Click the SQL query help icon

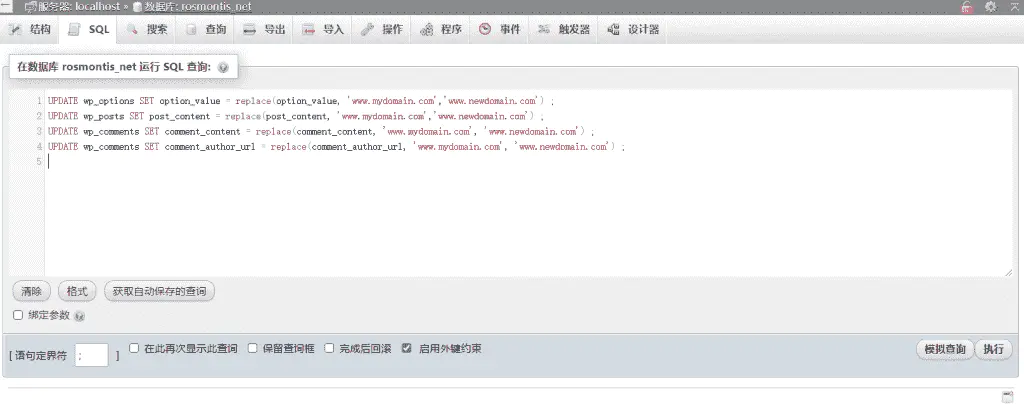(223, 67)
